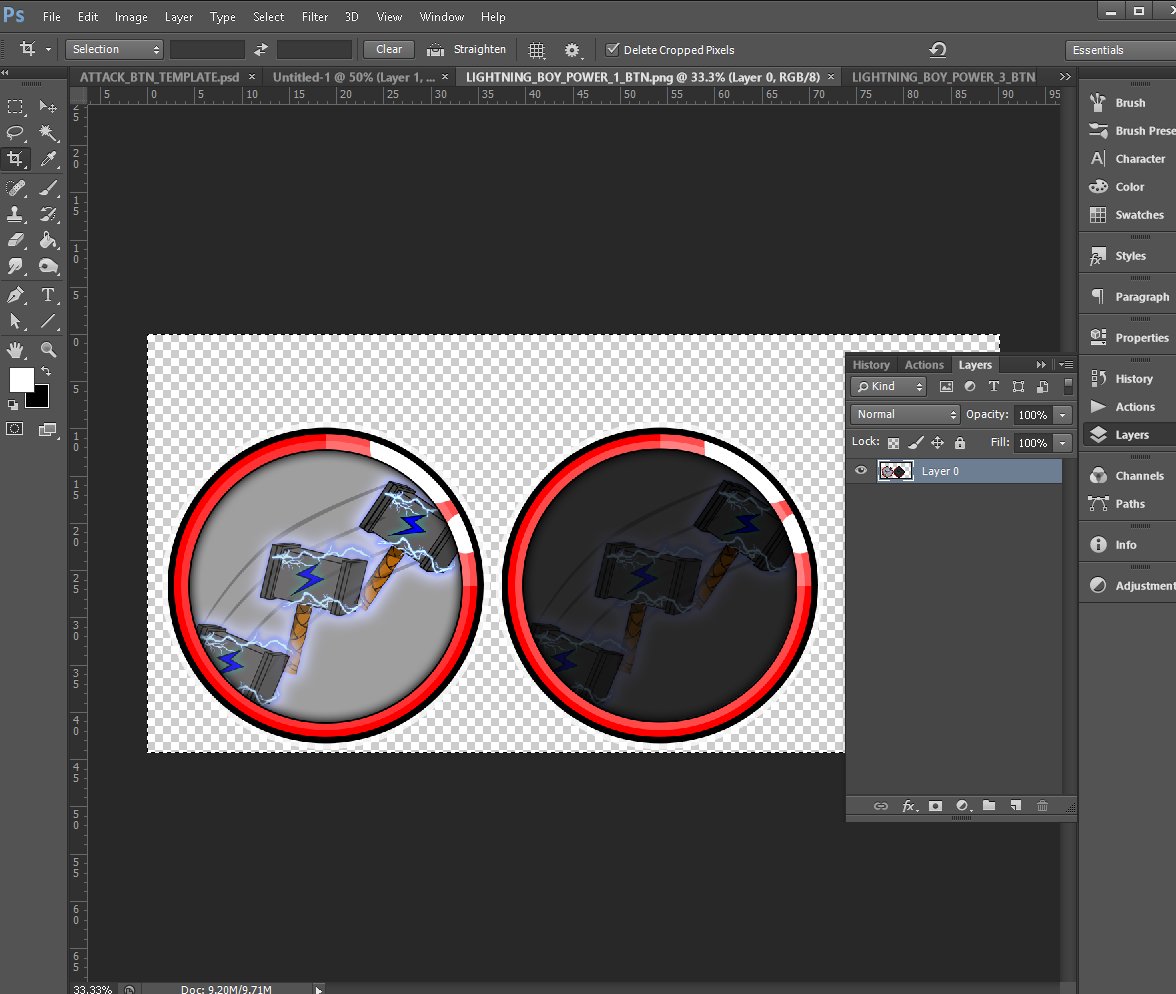
Task: Create a new layer
Action: pyautogui.click(x=1016, y=806)
